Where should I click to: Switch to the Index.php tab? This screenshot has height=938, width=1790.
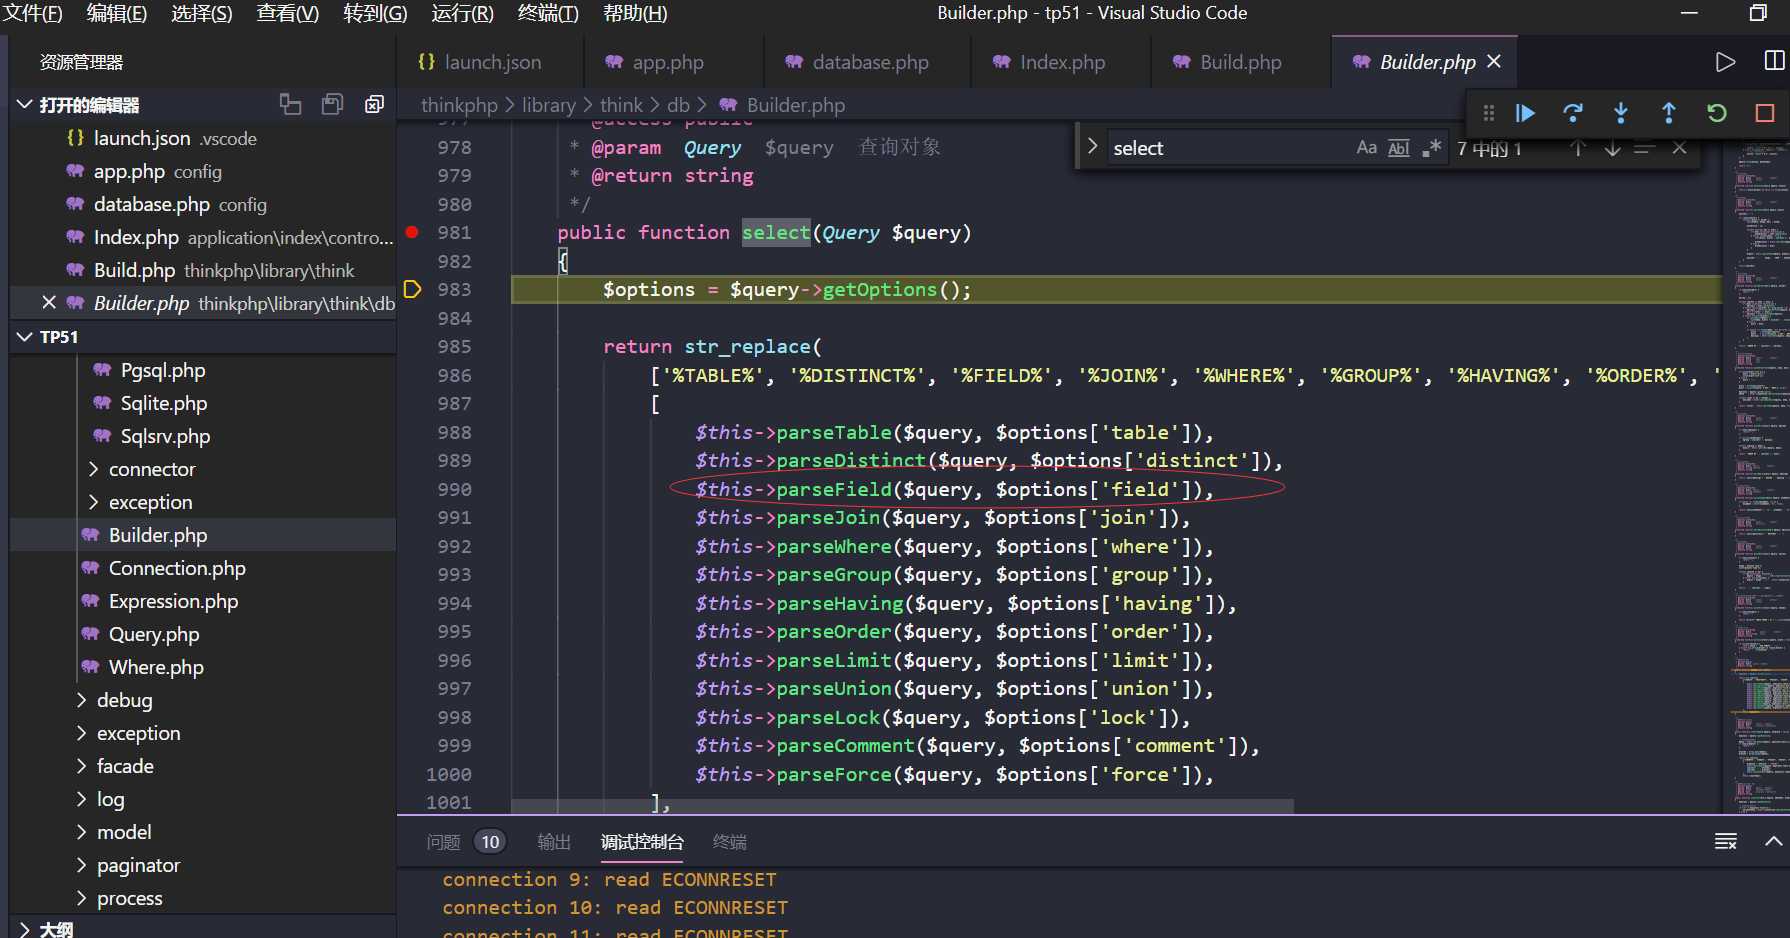1060,62
